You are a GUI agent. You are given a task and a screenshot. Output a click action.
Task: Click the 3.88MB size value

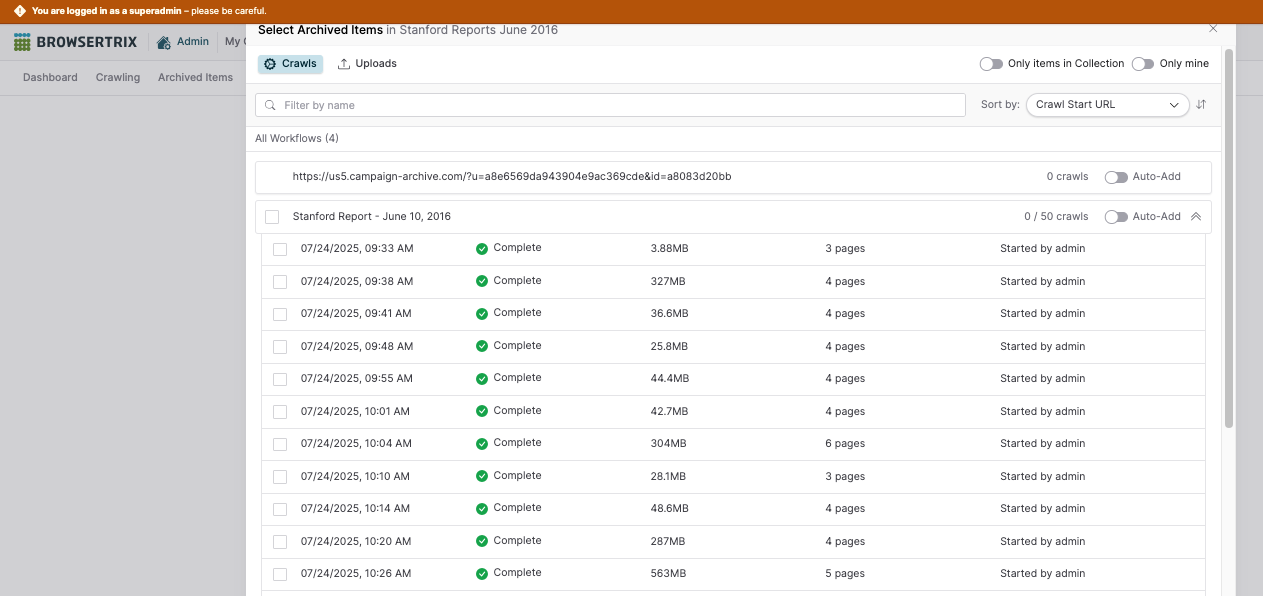[669, 249]
